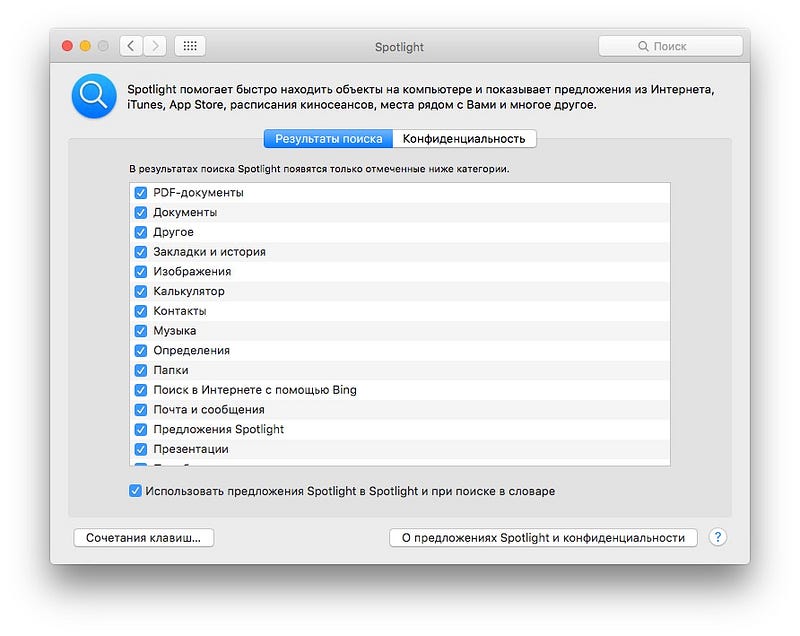
Task: Disable the Другое category checkbox
Action: tap(141, 232)
